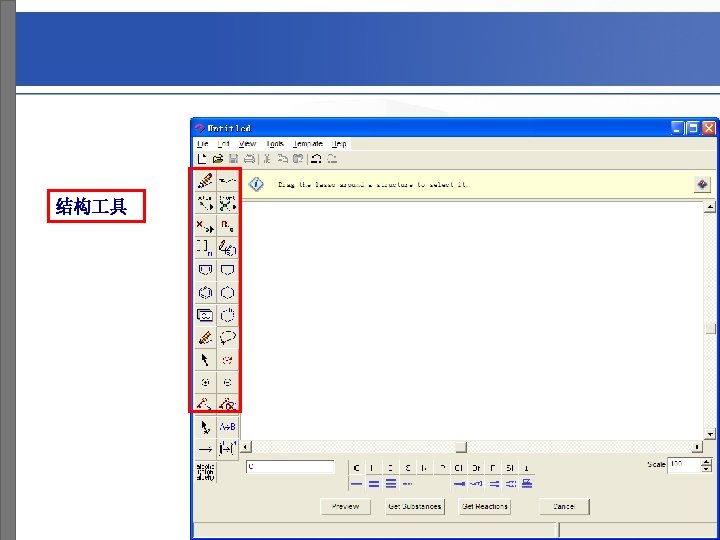Select the positive charge tool
The width and height of the screenshot is (720, 540).
(x=205, y=382)
